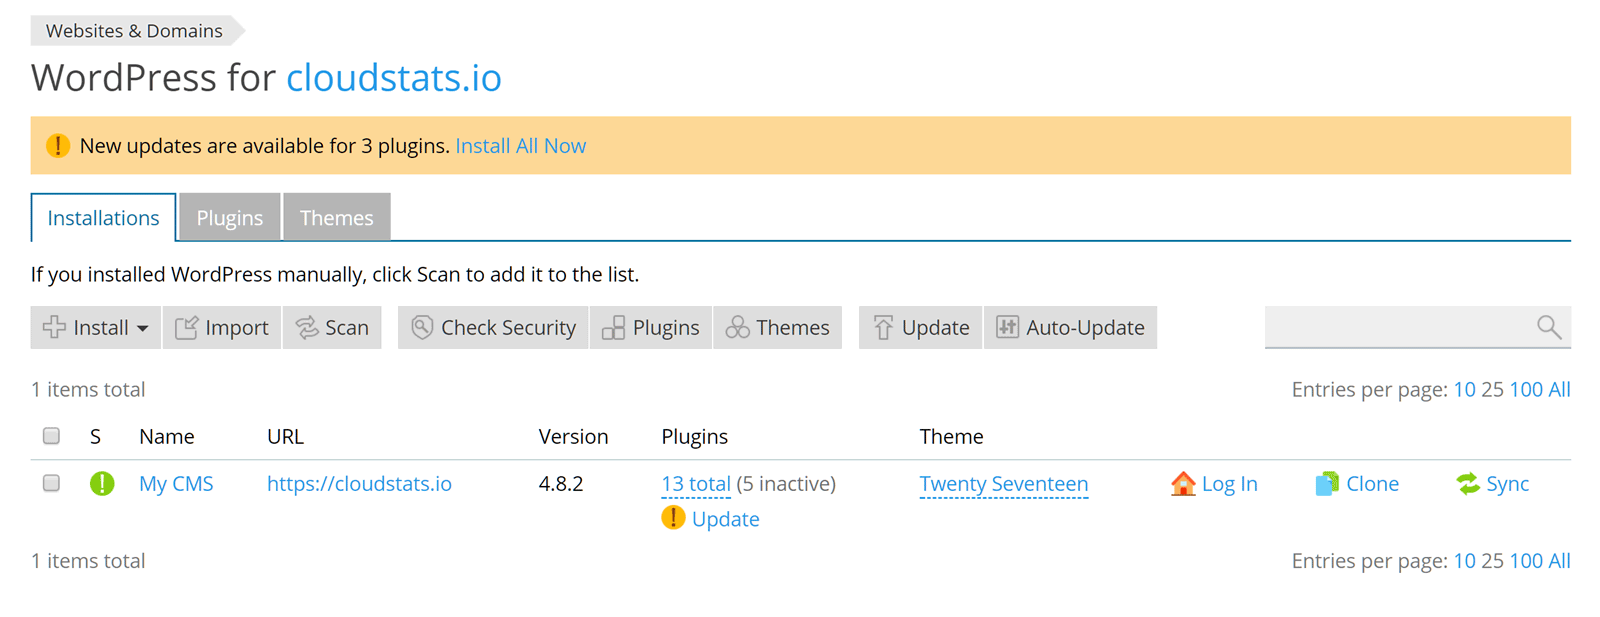Click the green status indicator for My CMS

[x=101, y=483]
